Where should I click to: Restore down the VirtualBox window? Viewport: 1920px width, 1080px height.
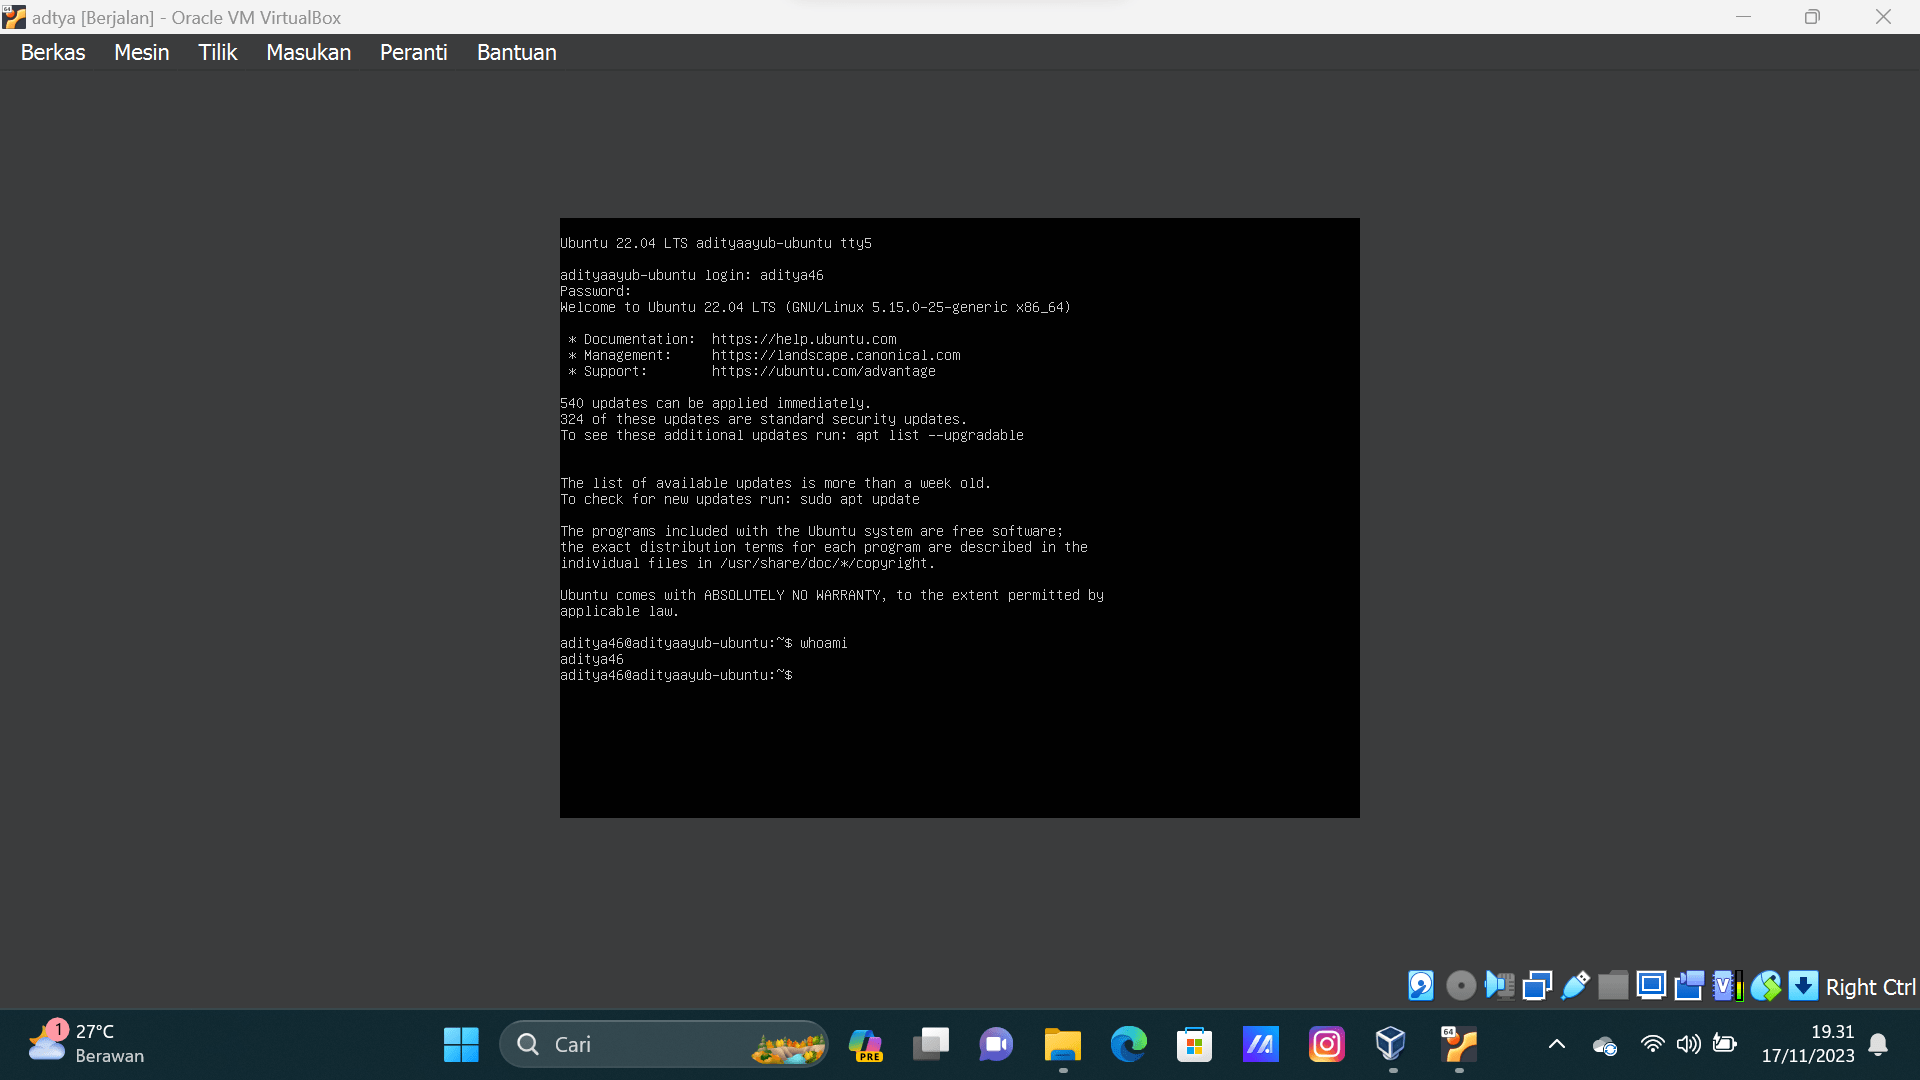pyautogui.click(x=1812, y=17)
